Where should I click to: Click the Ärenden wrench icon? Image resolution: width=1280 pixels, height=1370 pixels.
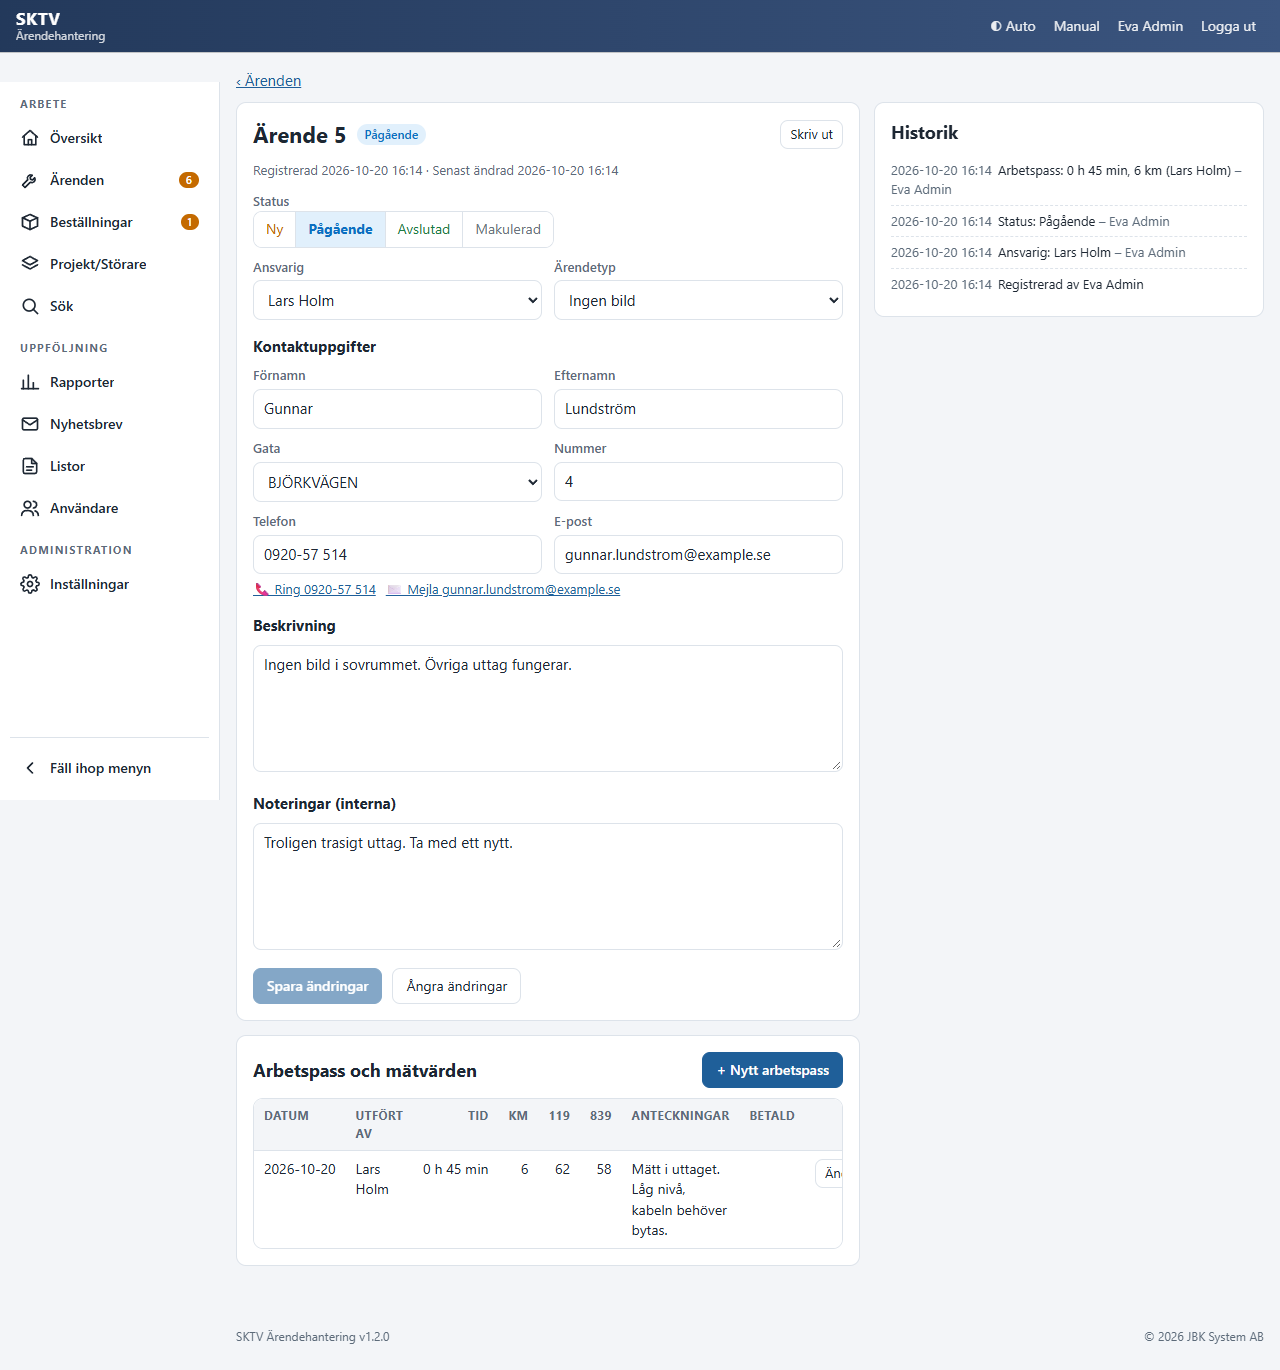pyautogui.click(x=30, y=180)
